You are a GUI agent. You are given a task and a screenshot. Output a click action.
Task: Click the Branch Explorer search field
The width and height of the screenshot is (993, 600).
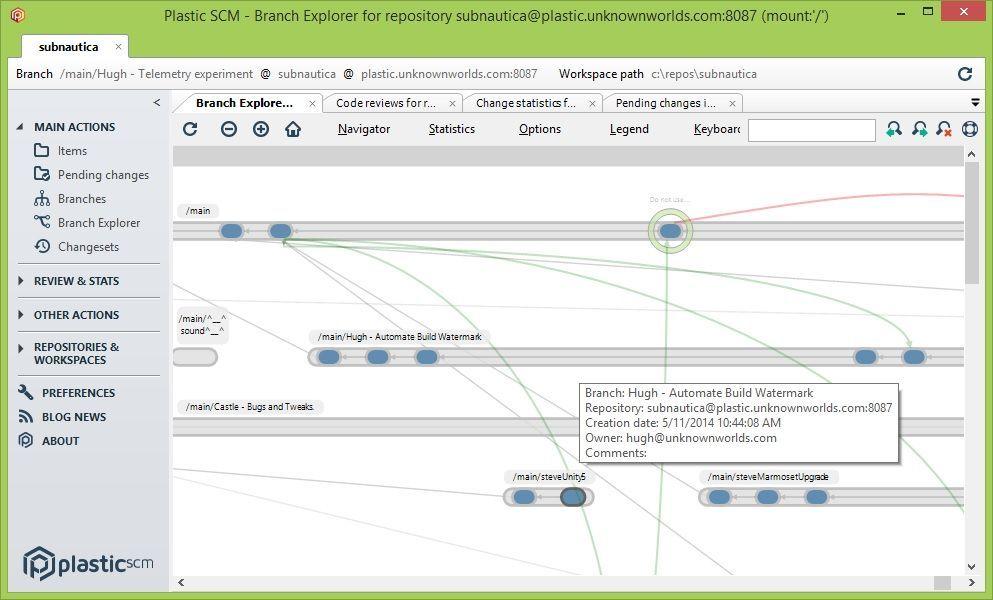coord(811,130)
